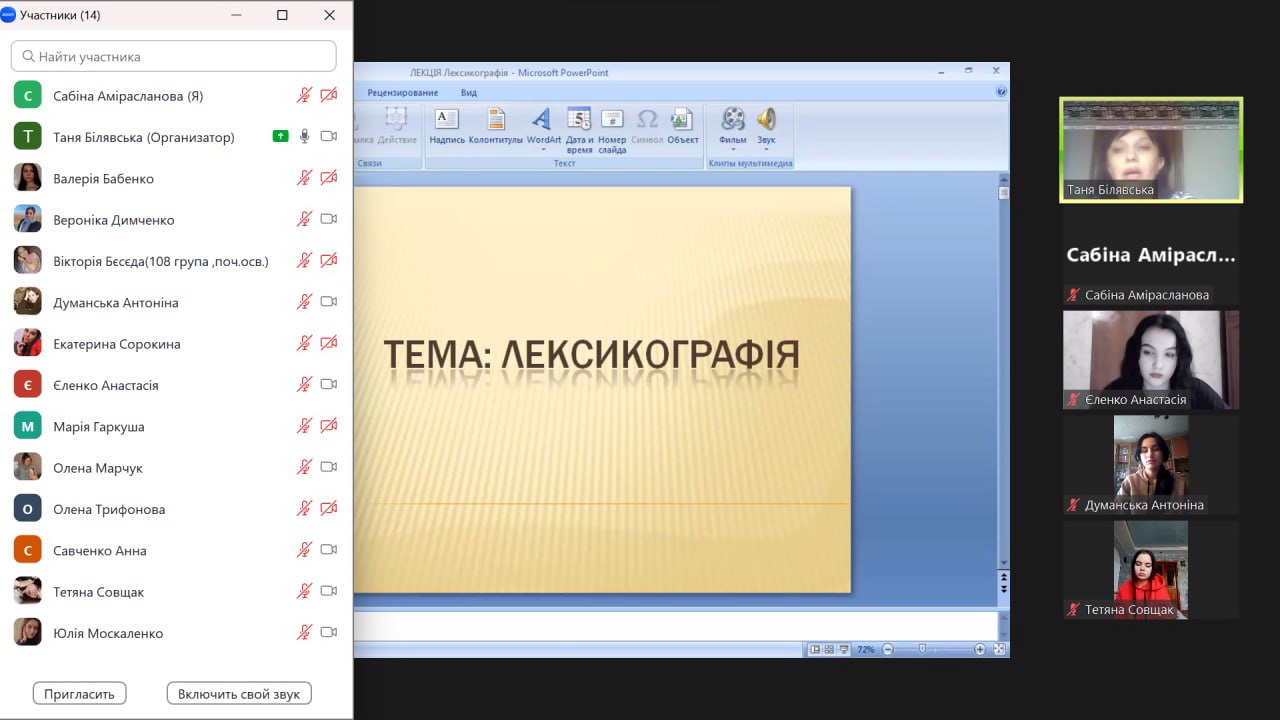Switch to the Вид ribbon tab
The height and width of the screenshot is (720, 1280).
468,93
